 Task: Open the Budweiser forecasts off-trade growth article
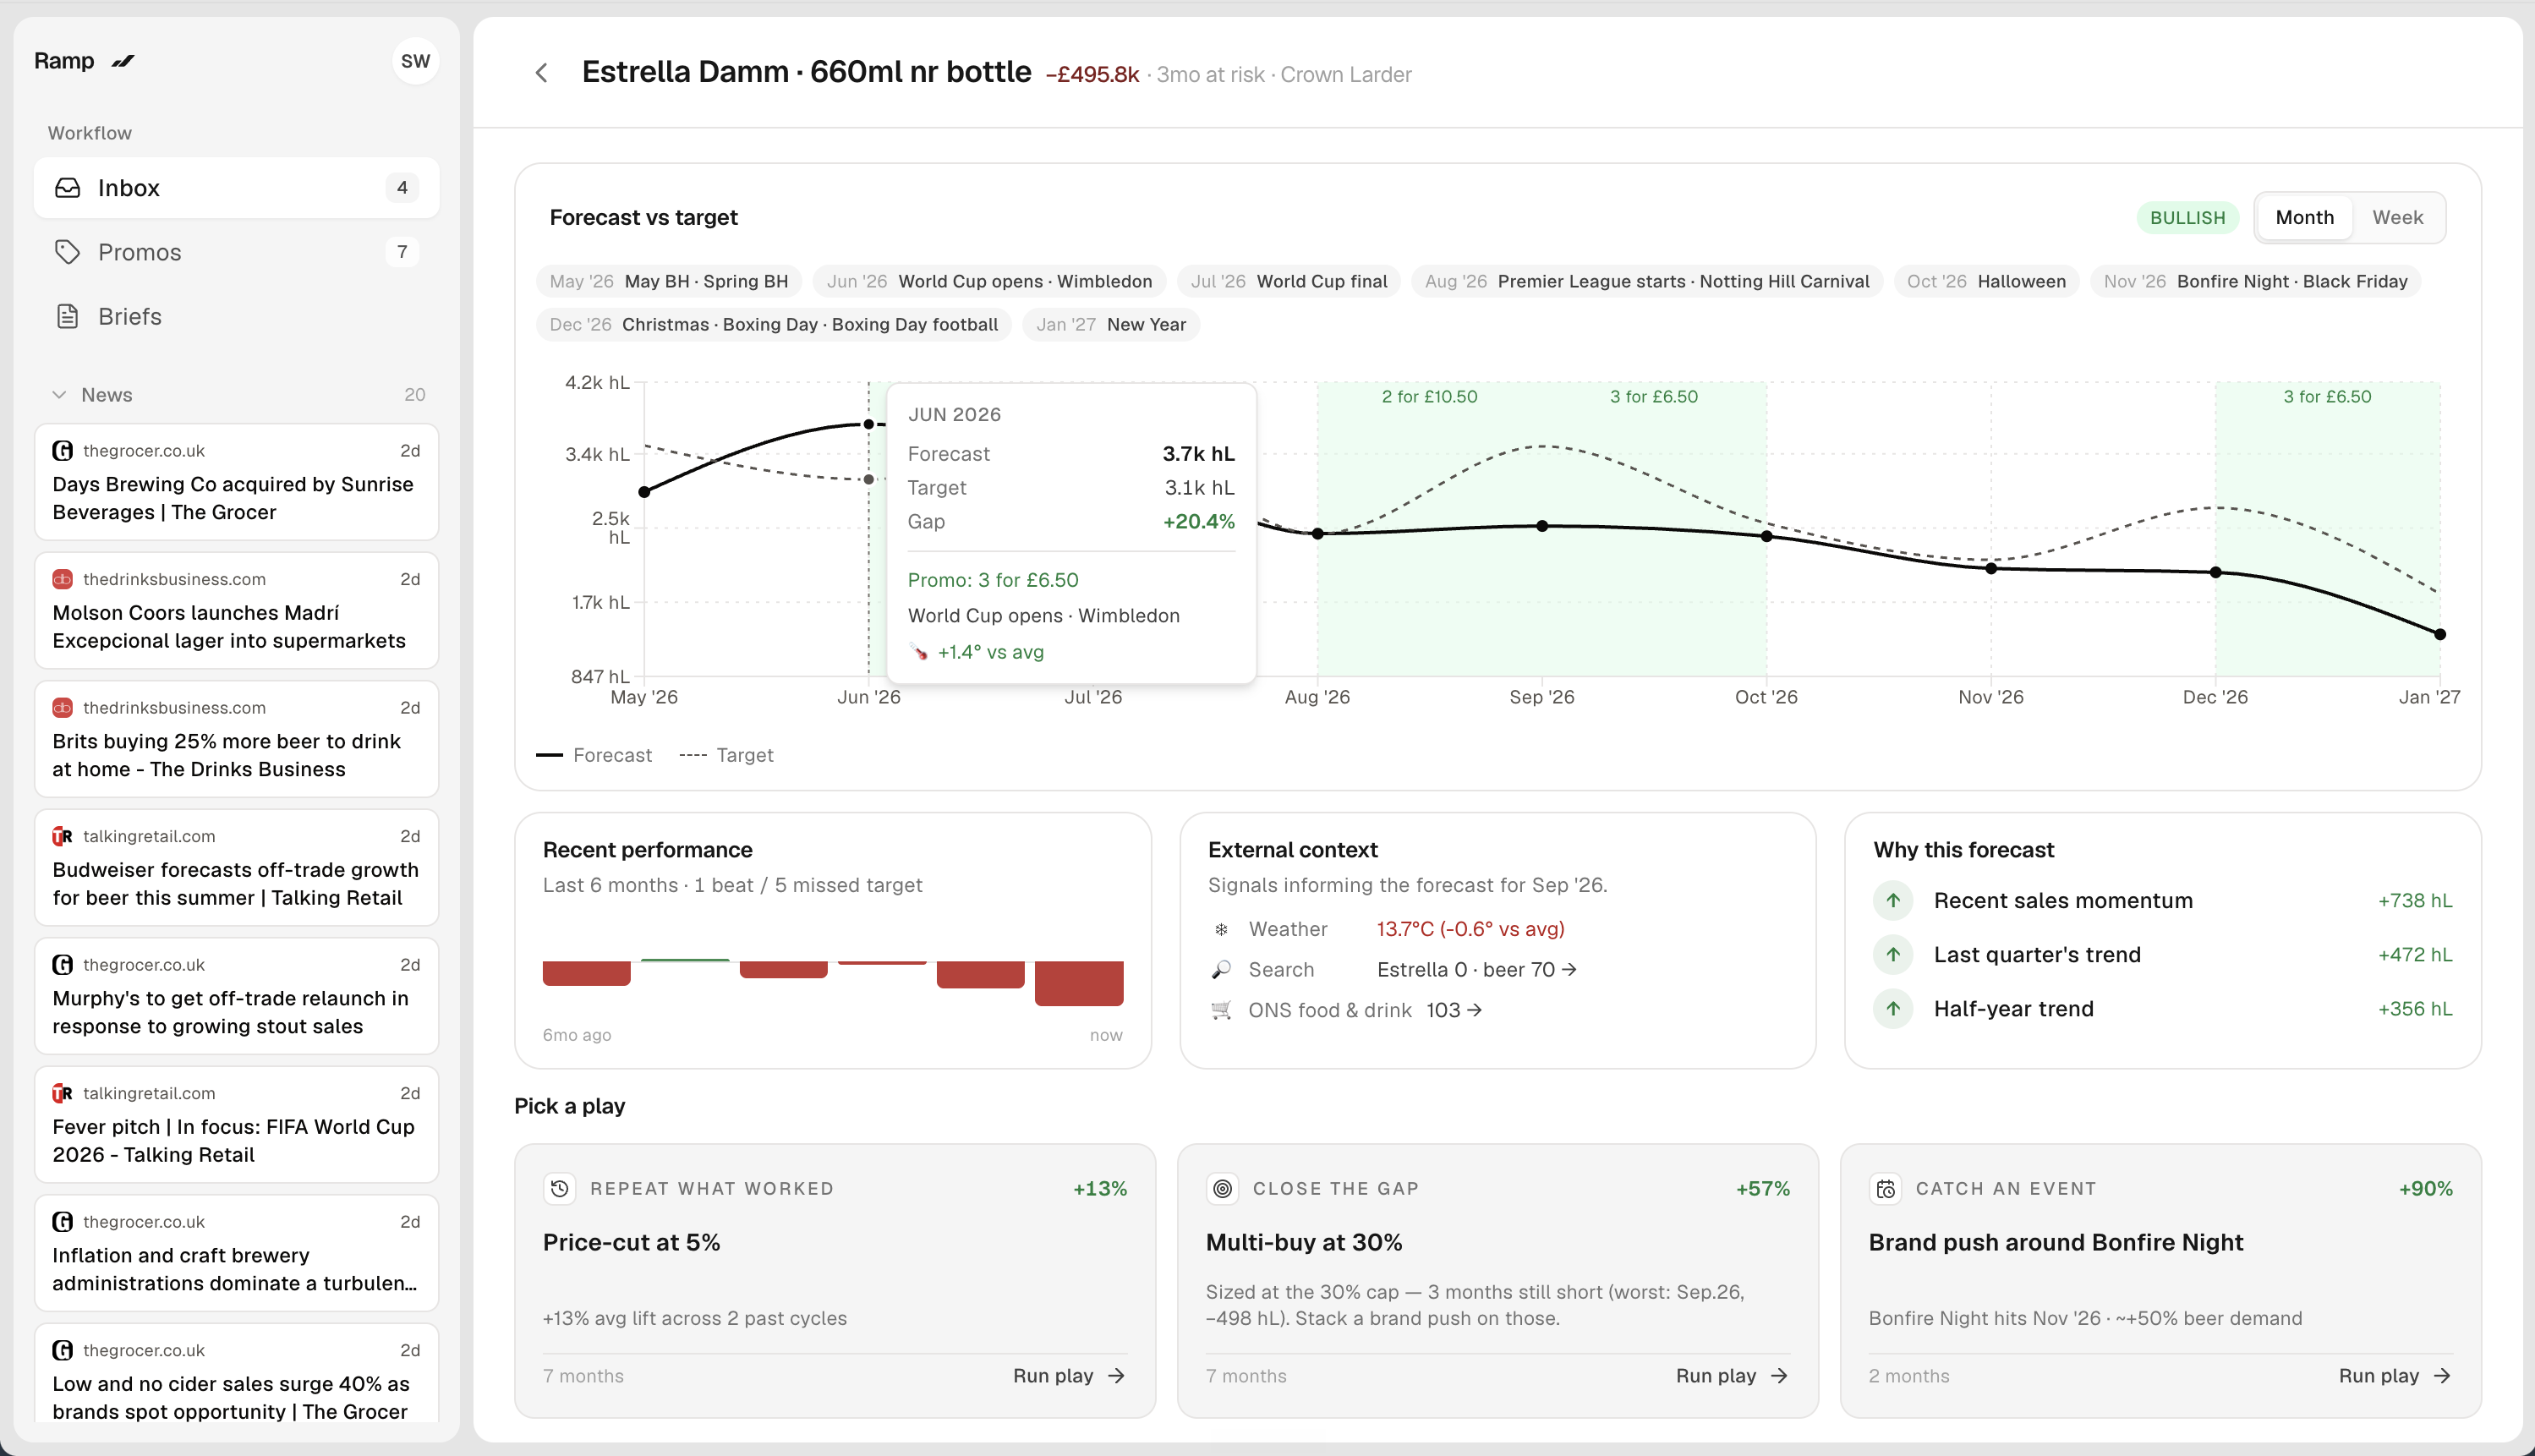coord(236,867)
